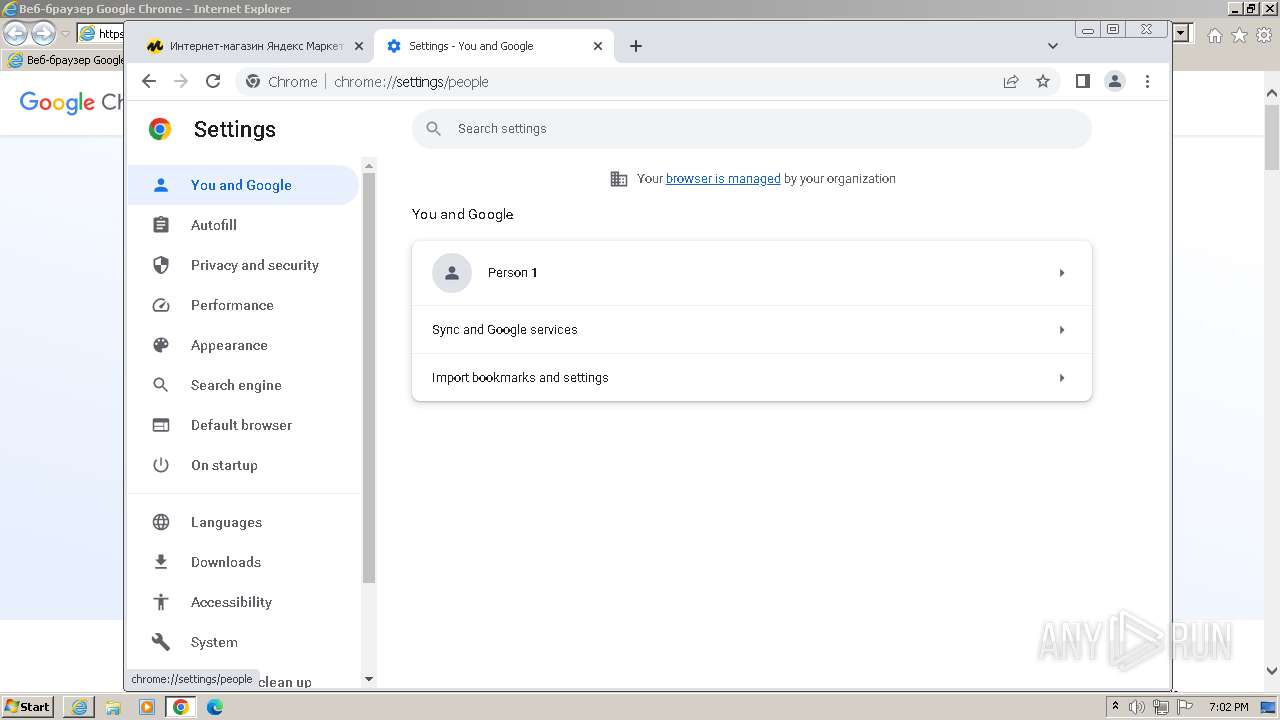Click the On startup power icon

pos(161,465)
